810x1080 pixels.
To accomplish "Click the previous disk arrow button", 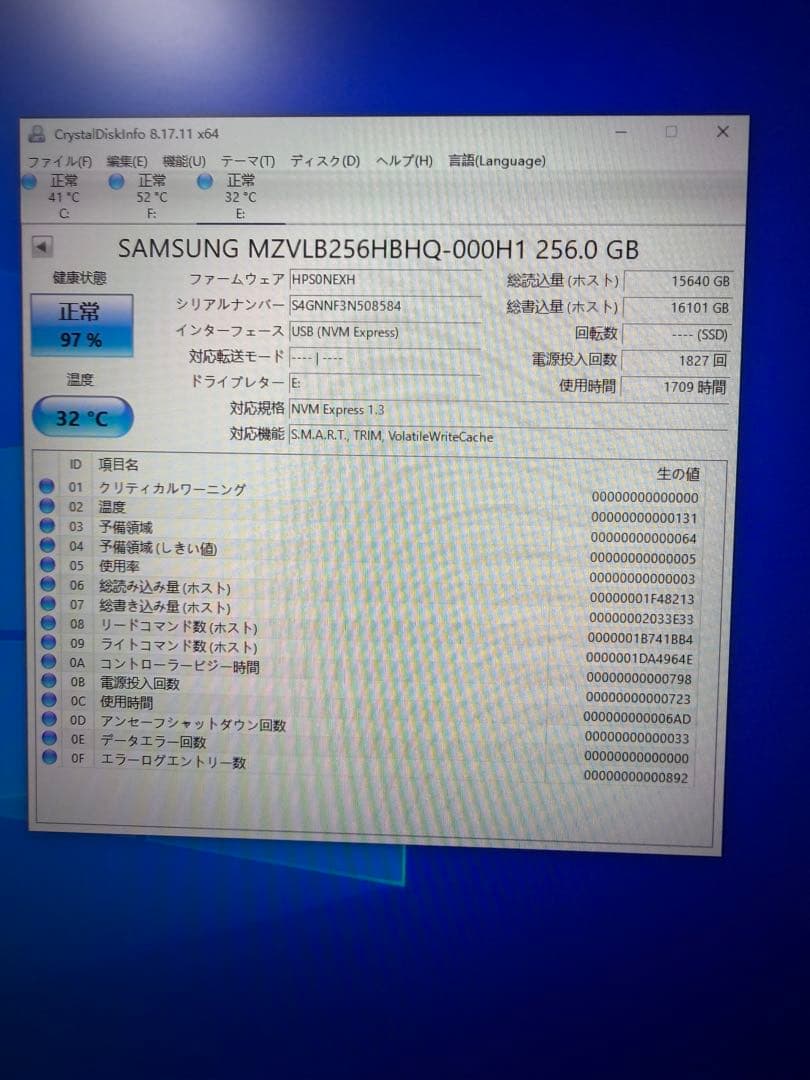I will click(42, 247).
